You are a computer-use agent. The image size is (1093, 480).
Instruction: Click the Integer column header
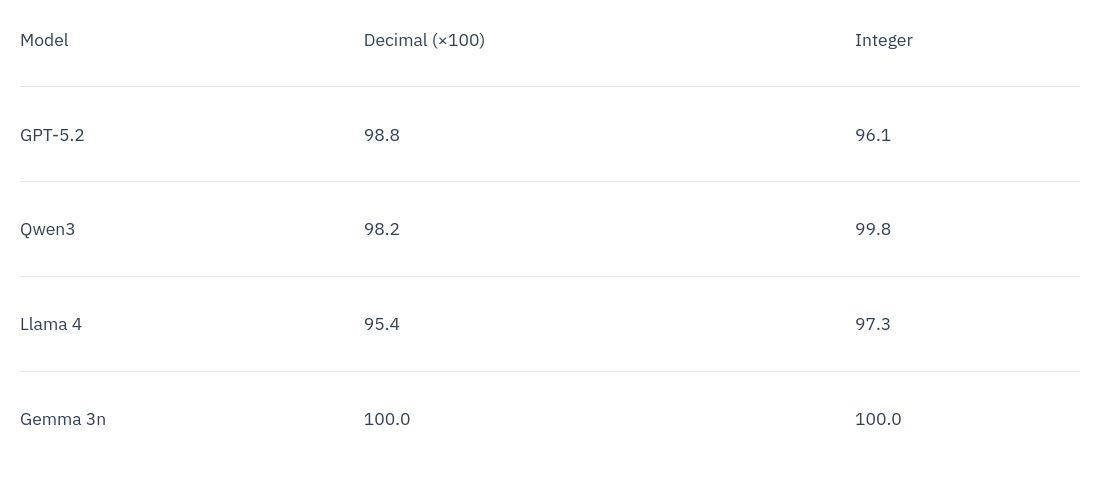point(883,41)
